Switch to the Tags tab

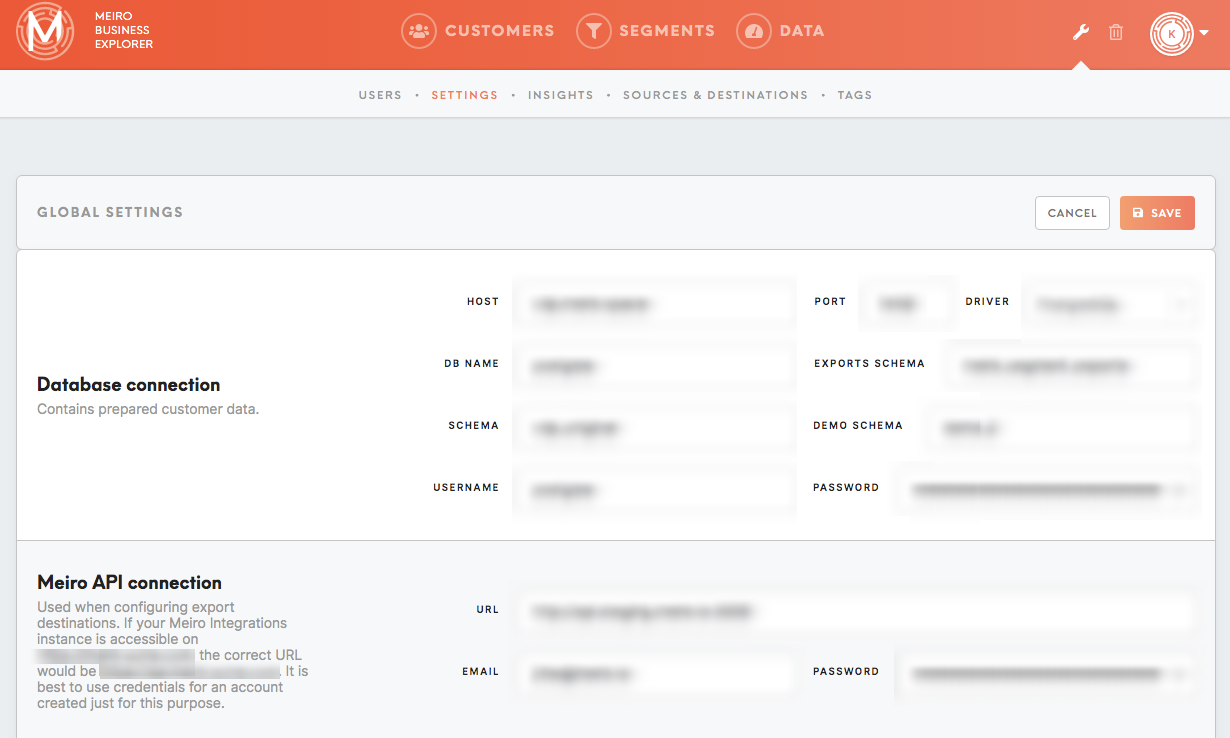click(855, 95)
